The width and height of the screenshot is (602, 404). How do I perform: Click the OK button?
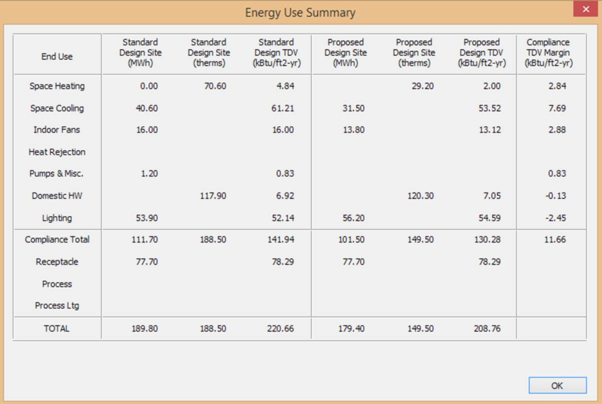point(557,385)
